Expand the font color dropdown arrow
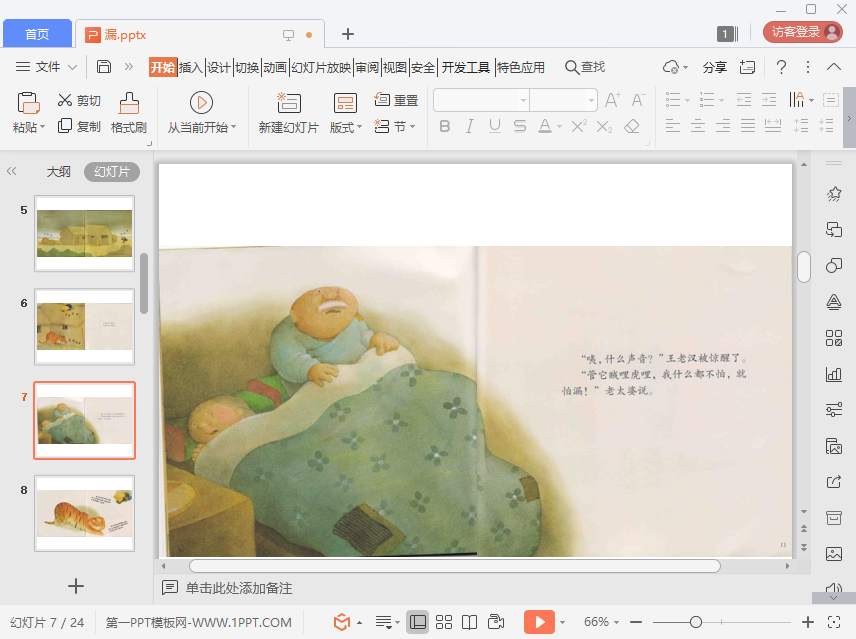This screenshot has height=639, width=856. [x=560, y=127]
